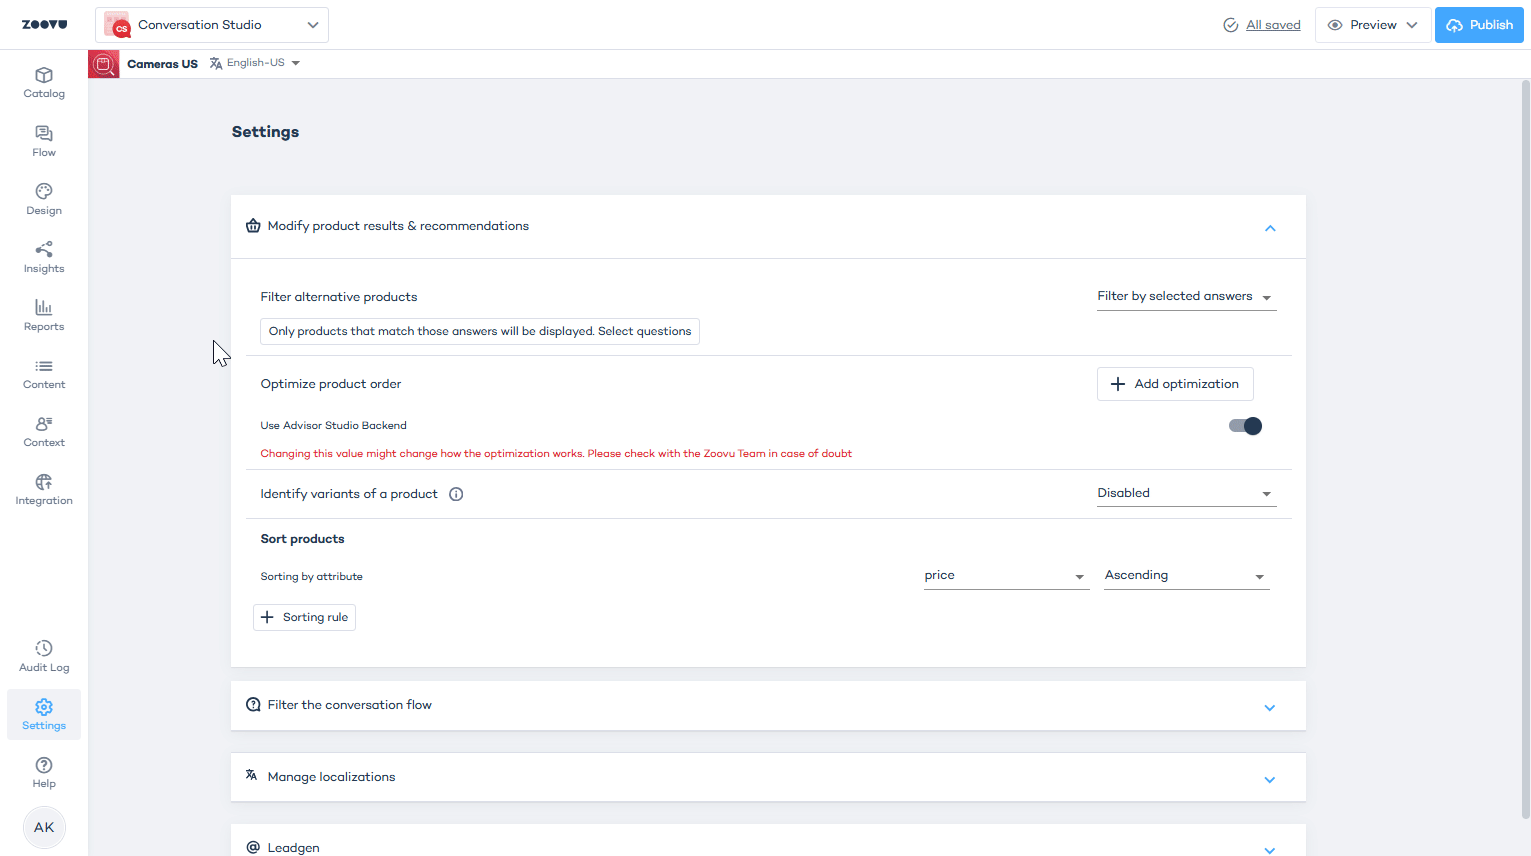Open Insights in the sidebar
This screenshot has width=1531, height=856.
(x=44, y=250)
